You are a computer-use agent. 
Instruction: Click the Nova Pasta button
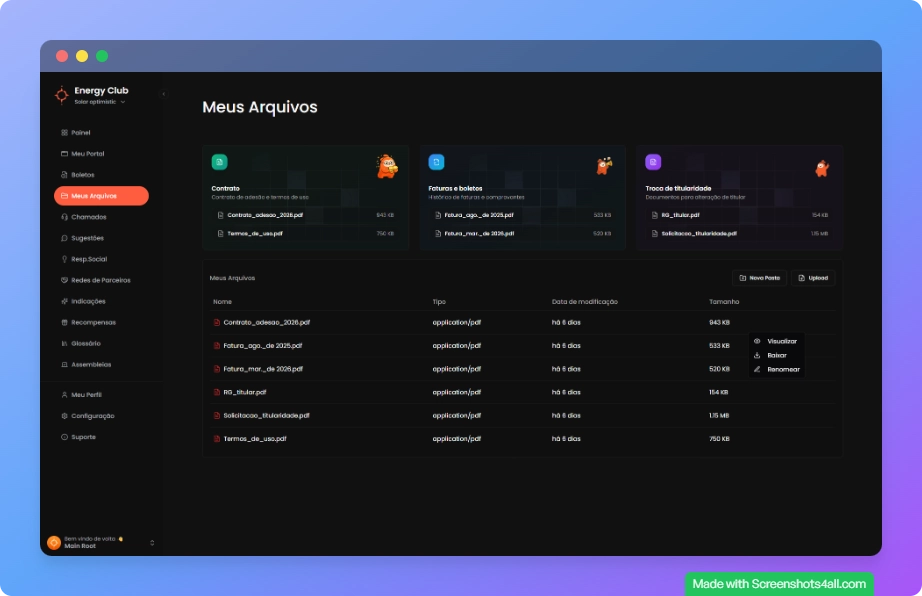pyautogui.click(x=759, y=278)
